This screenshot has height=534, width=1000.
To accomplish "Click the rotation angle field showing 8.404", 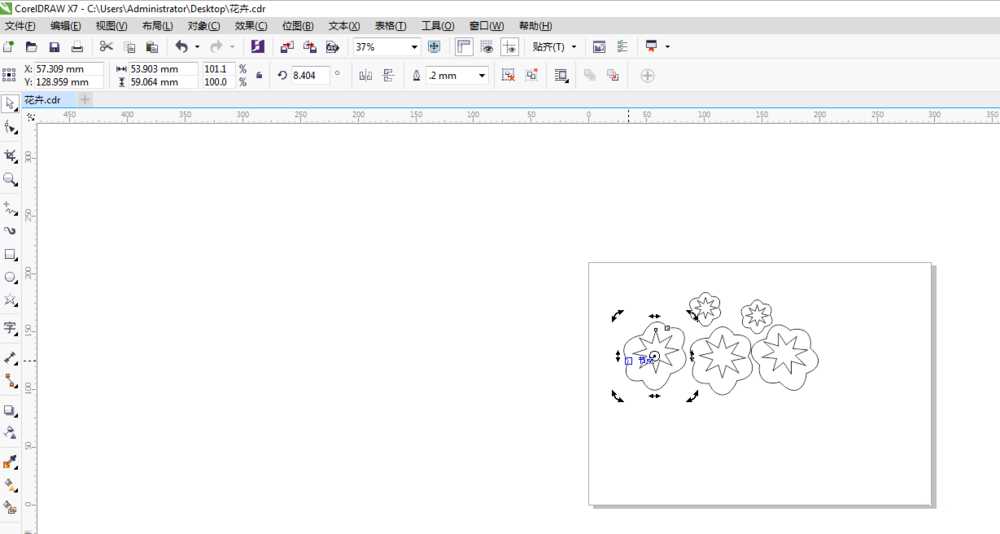I will 309,75.
